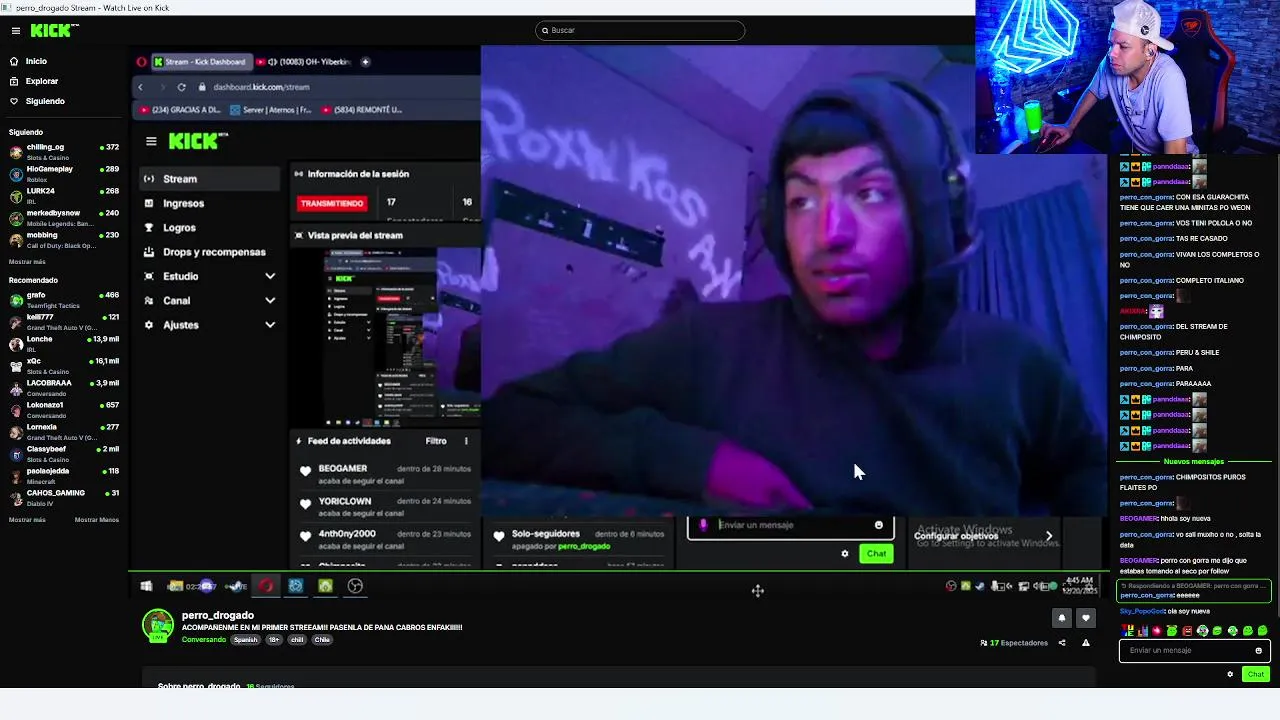The width and height of the screenshot is (1280, 720).
Task: Click the perro_drogado channel avatar
Action: click(x=158, y=625)
